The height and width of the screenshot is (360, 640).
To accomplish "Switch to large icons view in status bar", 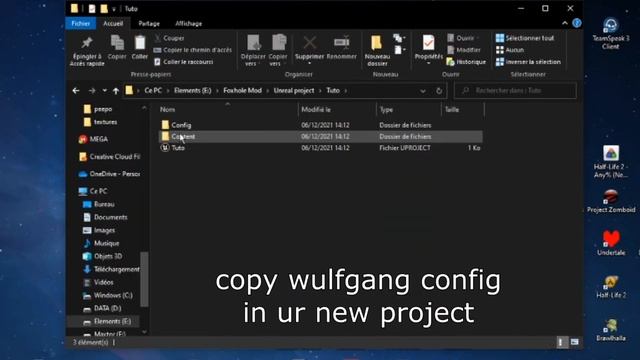I will (575, 342).
